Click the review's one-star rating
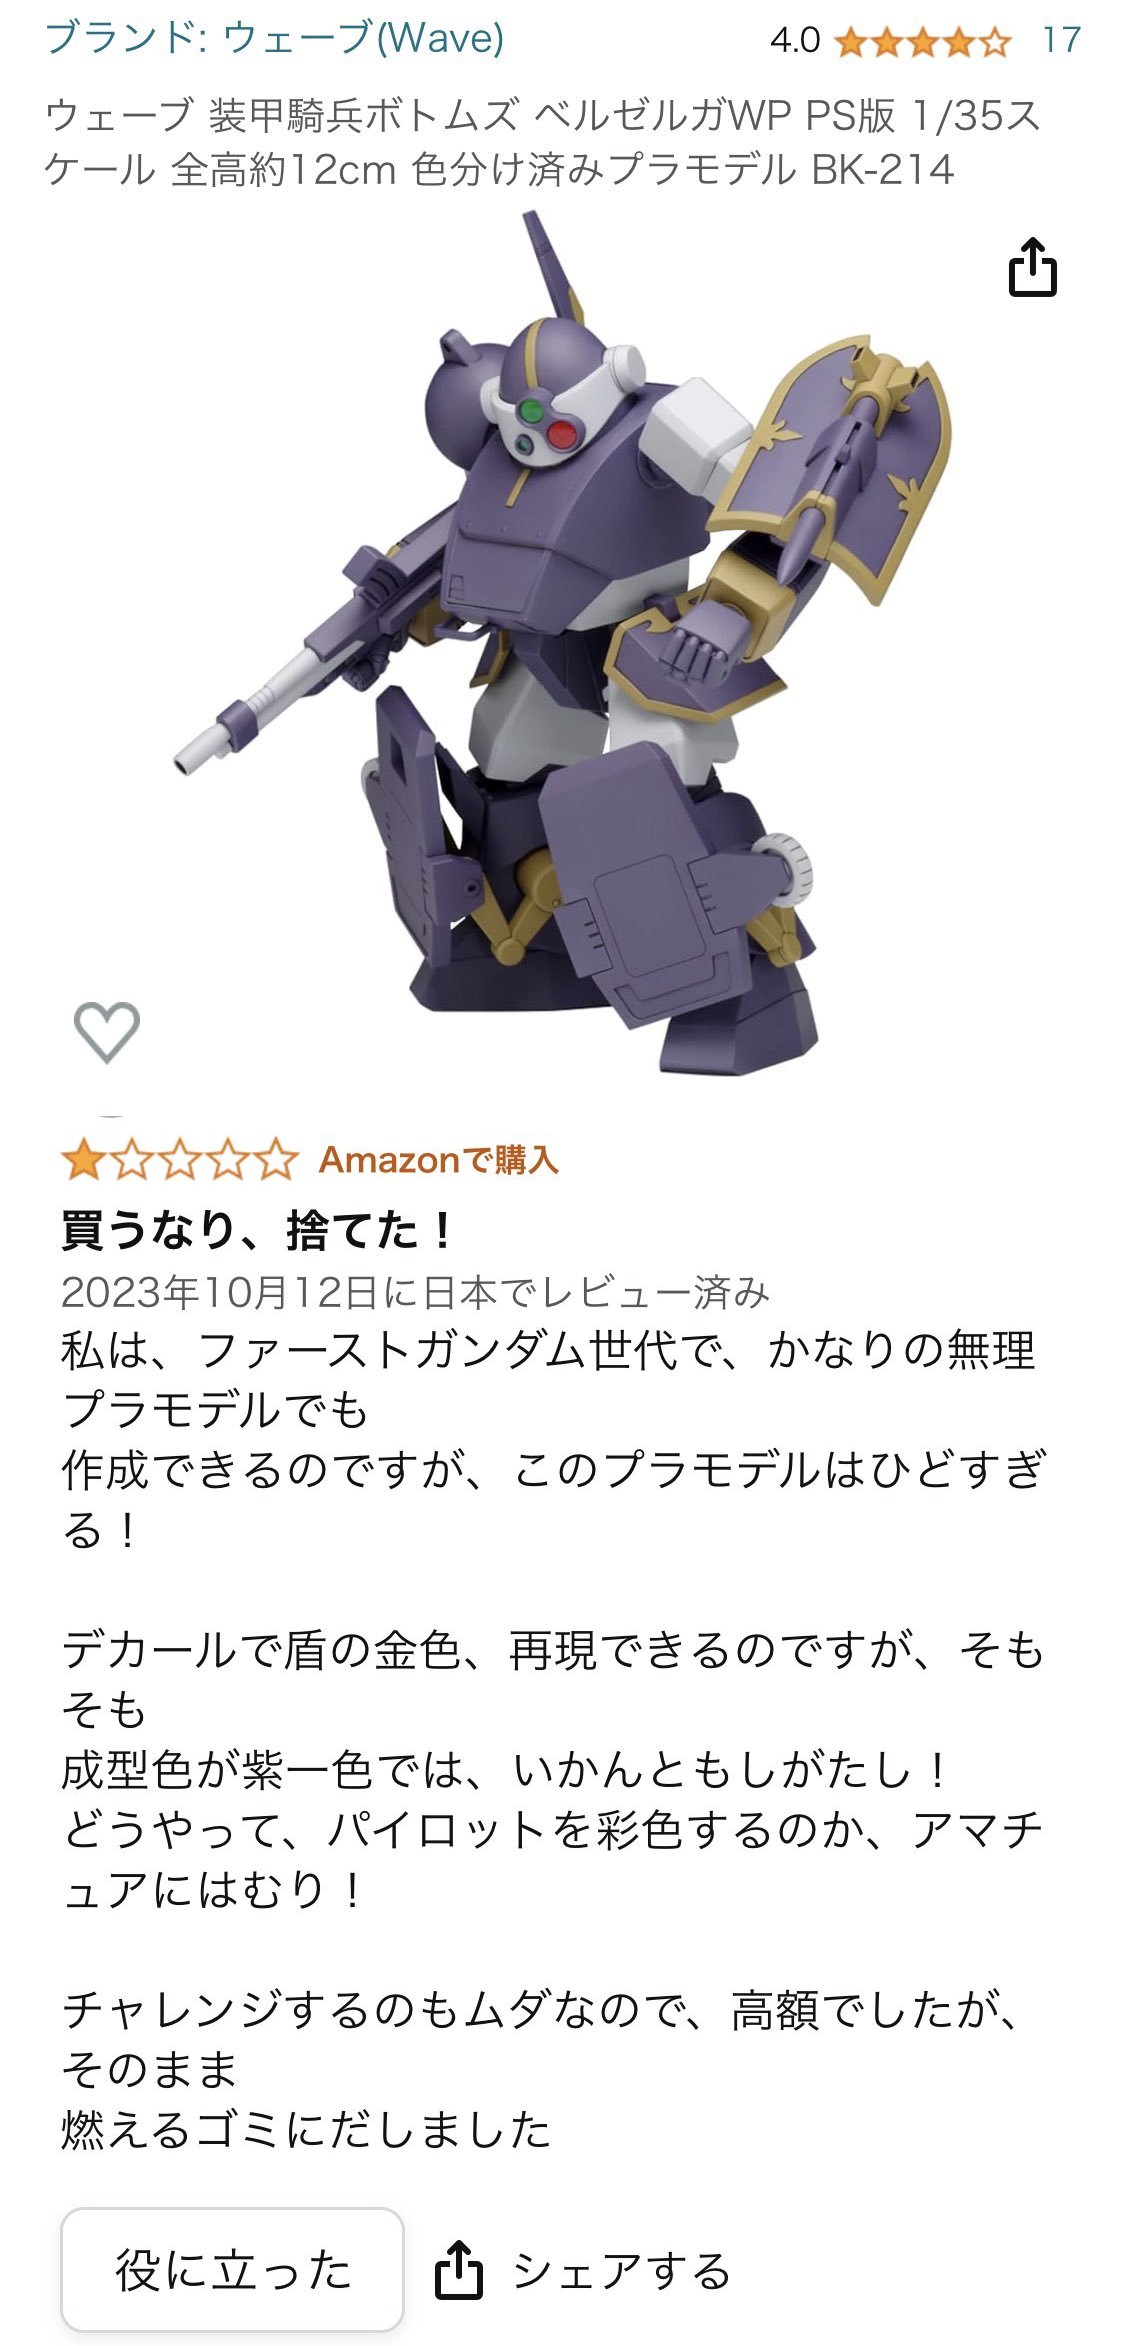 [180, 1160]
